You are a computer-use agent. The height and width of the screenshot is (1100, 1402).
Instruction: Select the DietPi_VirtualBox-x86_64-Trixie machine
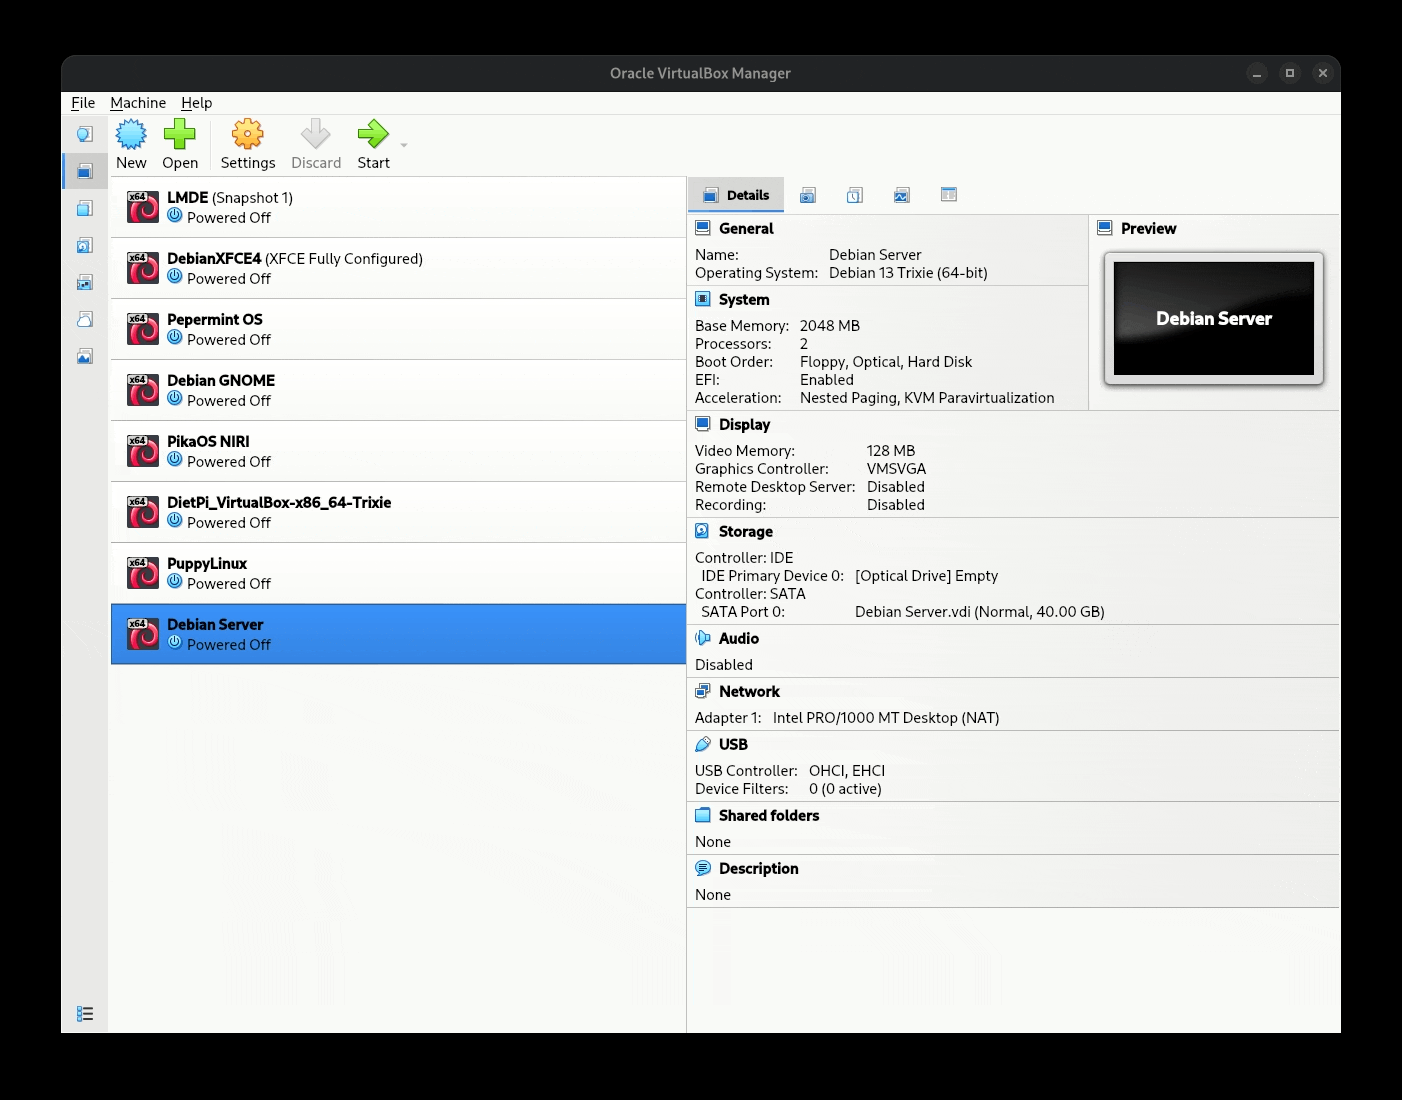[398, 512]
